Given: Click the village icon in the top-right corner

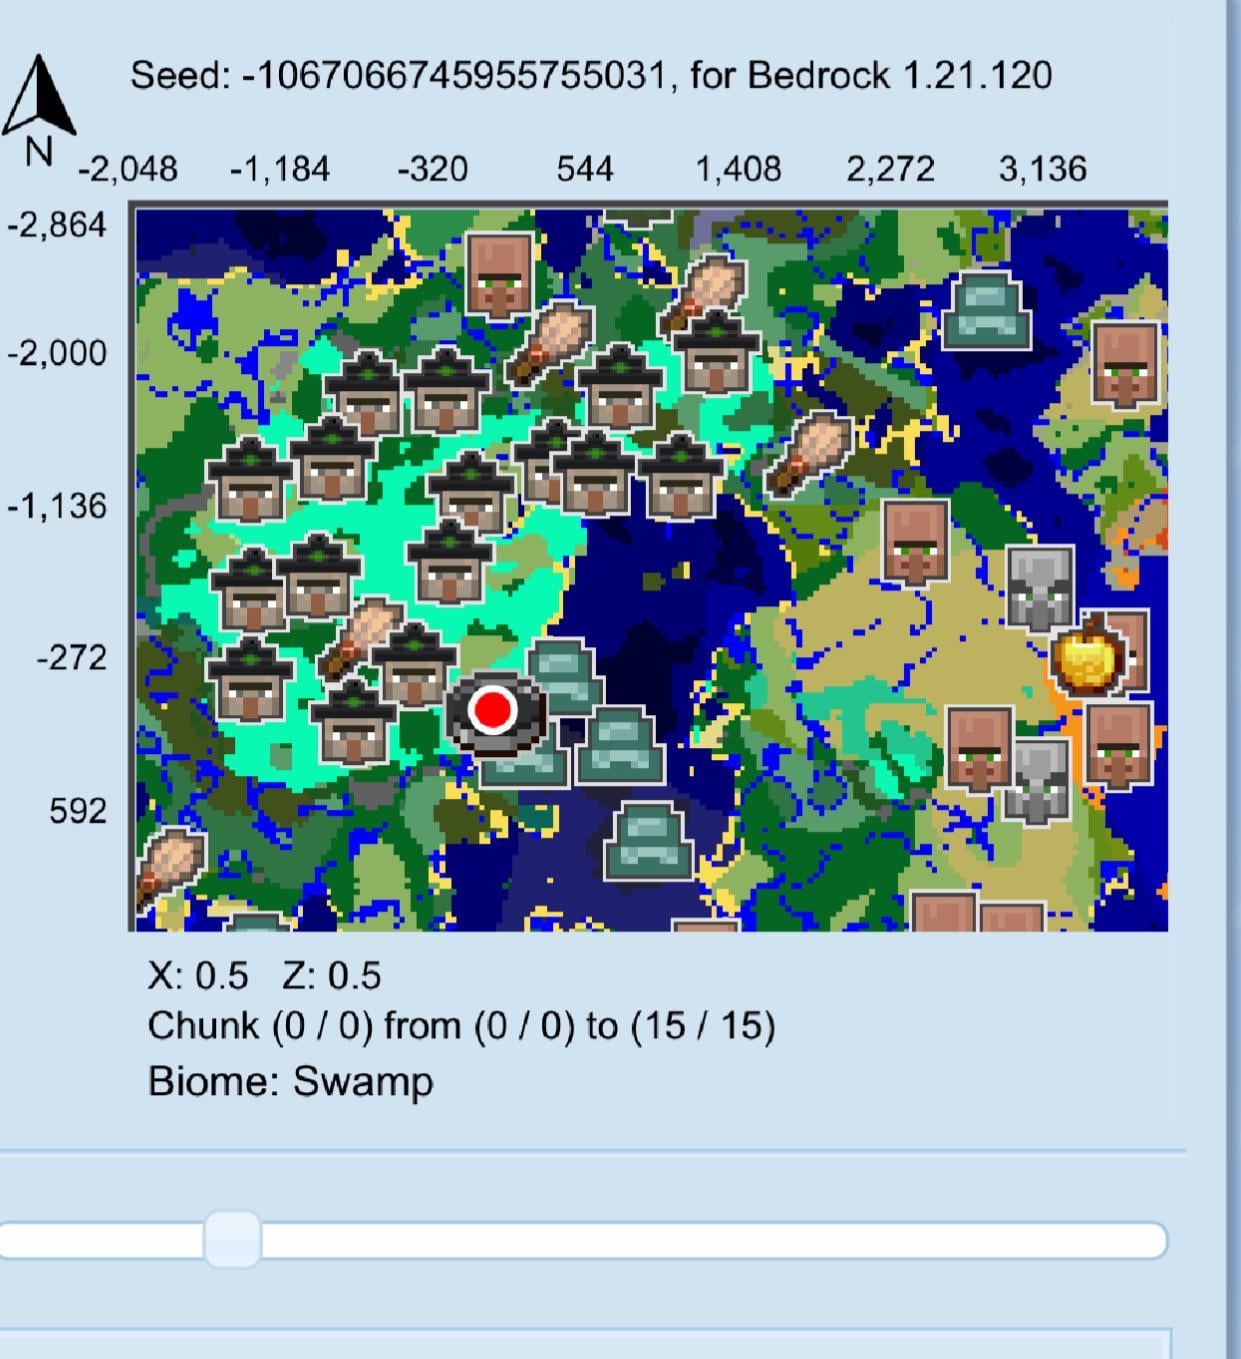Looking at the screenshot, I should tap(1126, 364).
